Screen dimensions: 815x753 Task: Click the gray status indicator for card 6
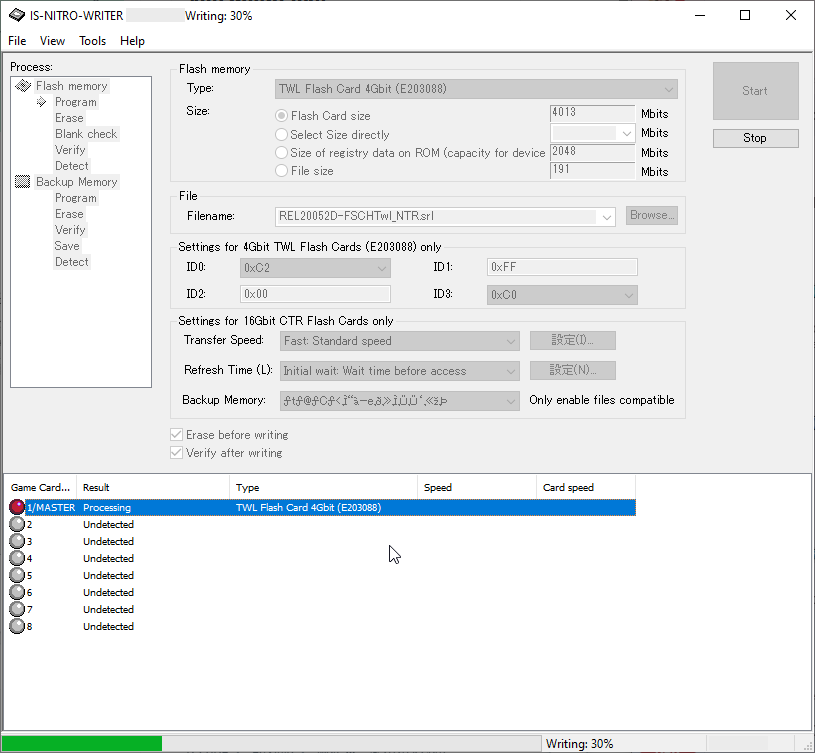17,592
